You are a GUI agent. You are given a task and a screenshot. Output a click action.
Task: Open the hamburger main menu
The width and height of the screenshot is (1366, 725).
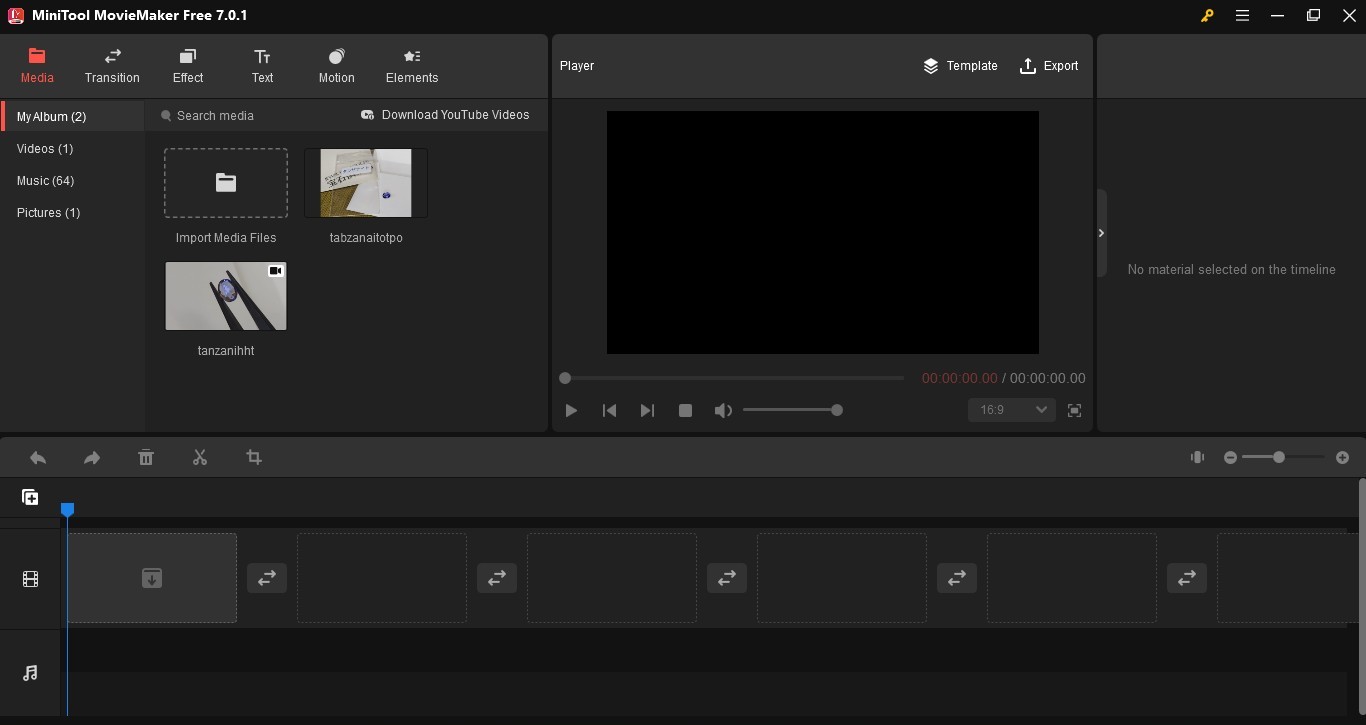[x=1242, y=16]
